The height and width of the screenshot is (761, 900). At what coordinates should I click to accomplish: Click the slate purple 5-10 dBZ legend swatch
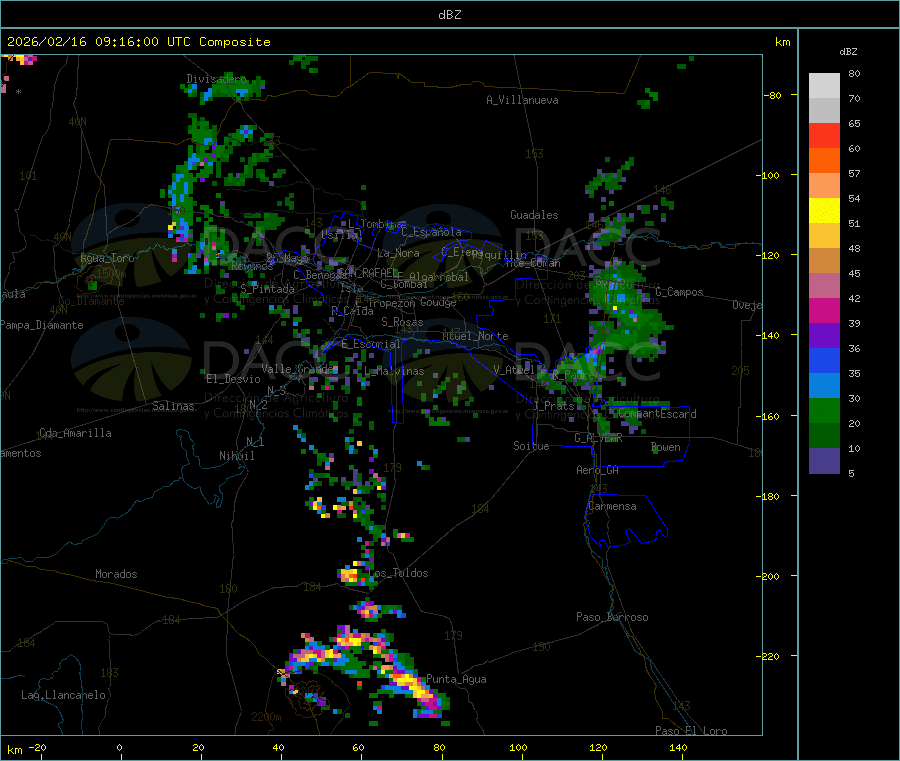[x=824, y=461]
